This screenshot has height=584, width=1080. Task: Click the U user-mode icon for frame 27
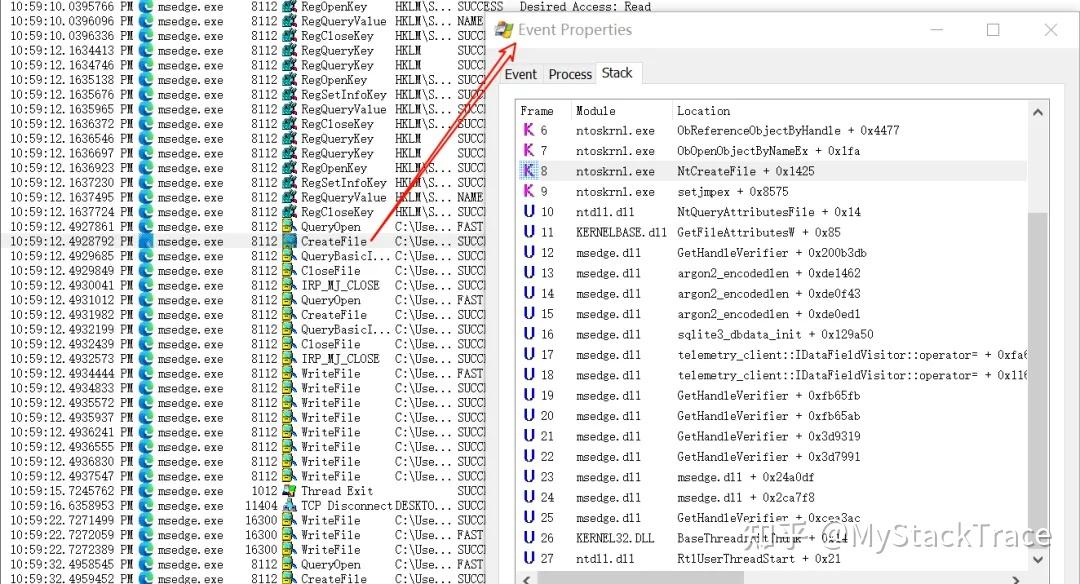point(529,559)
